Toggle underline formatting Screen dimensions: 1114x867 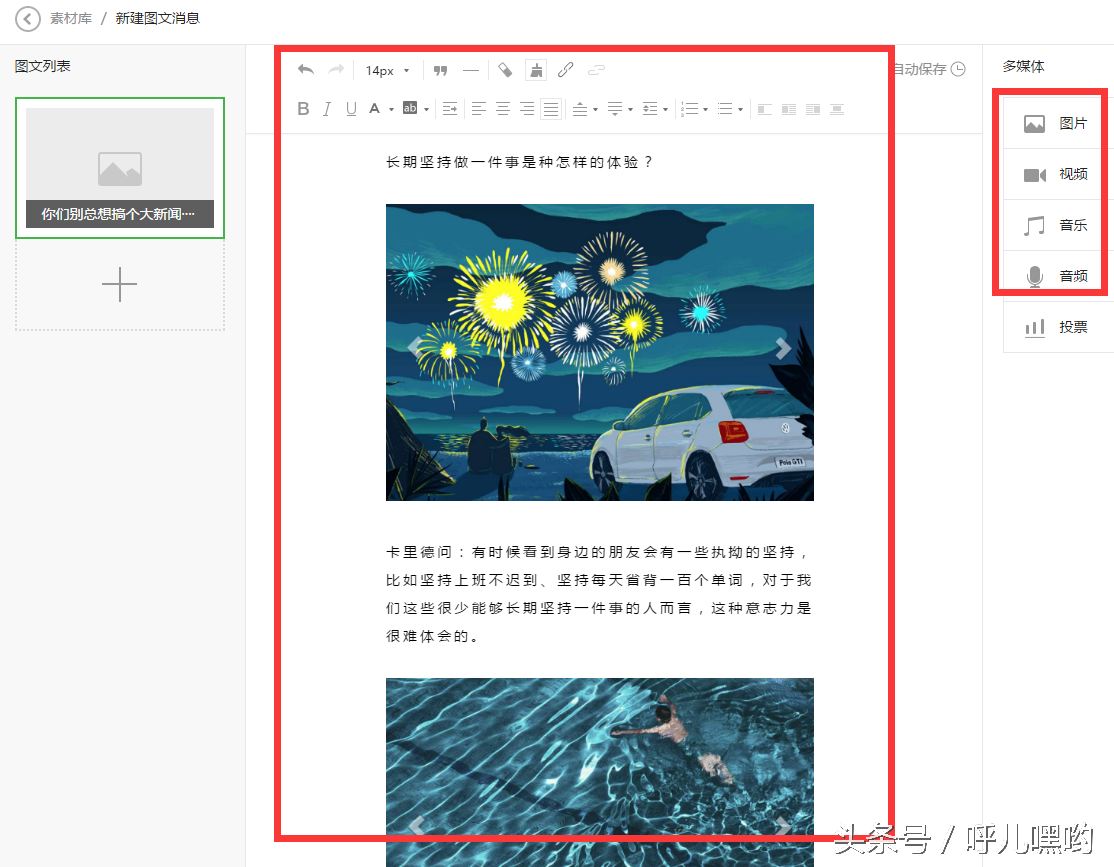pos(351,109)
